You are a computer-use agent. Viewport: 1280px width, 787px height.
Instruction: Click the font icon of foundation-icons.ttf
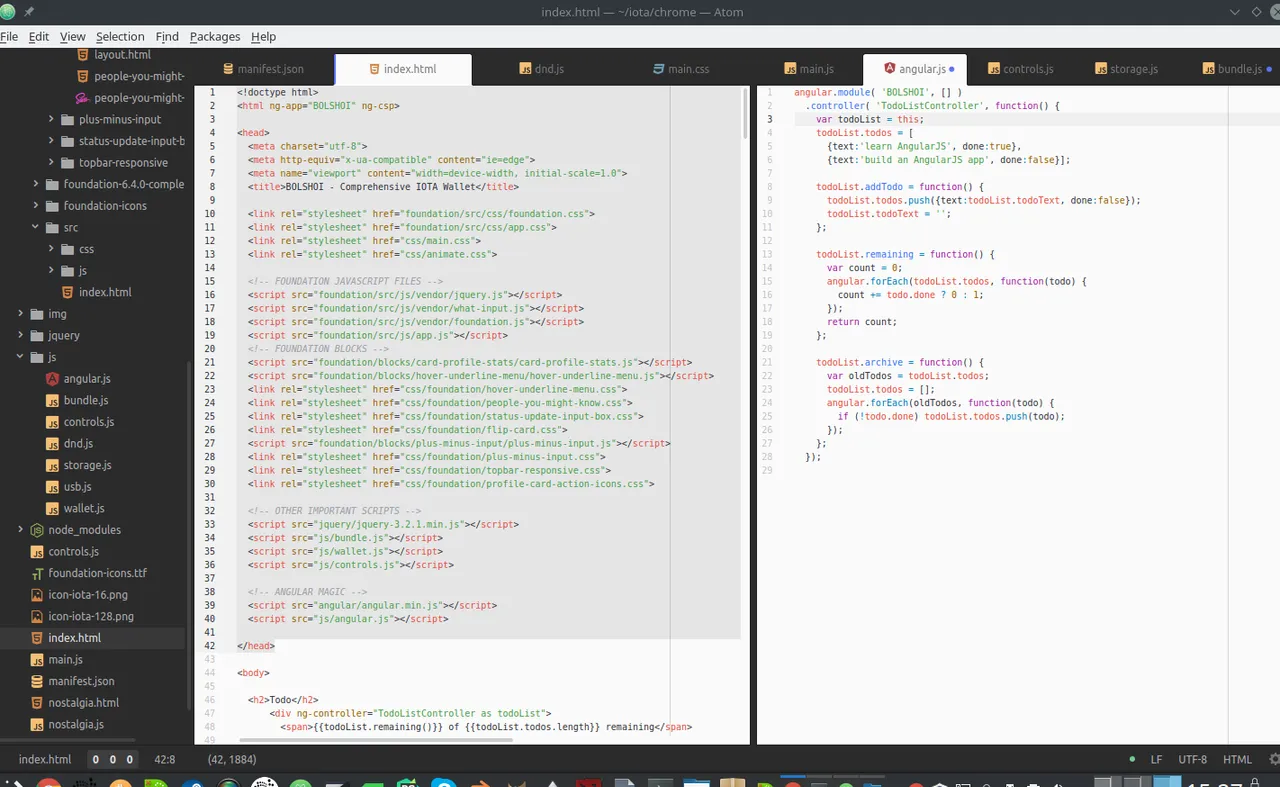pos(38,573)
